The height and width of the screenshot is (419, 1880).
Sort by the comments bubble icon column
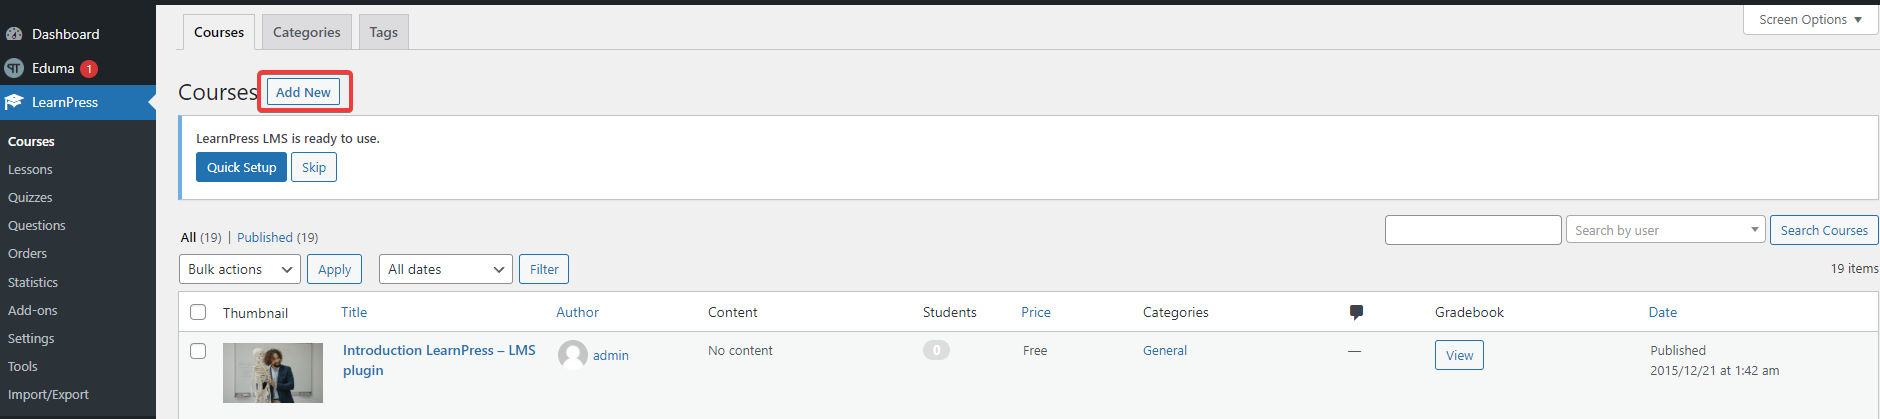(1356, 312)
